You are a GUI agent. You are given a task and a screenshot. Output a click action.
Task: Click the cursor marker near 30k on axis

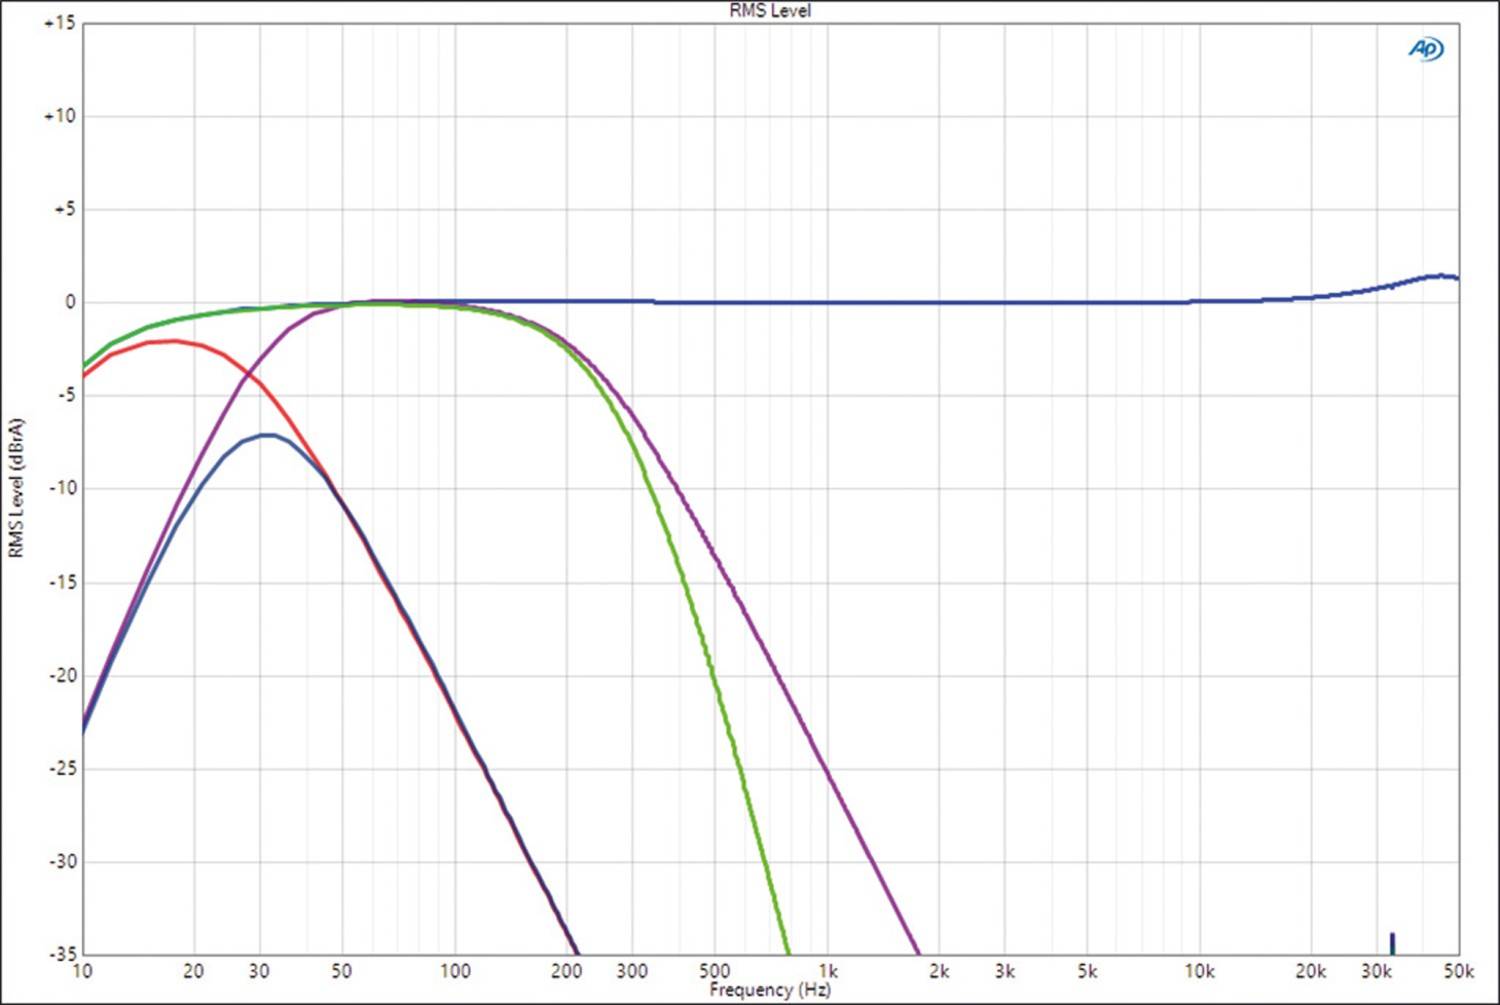[1392, 943]
